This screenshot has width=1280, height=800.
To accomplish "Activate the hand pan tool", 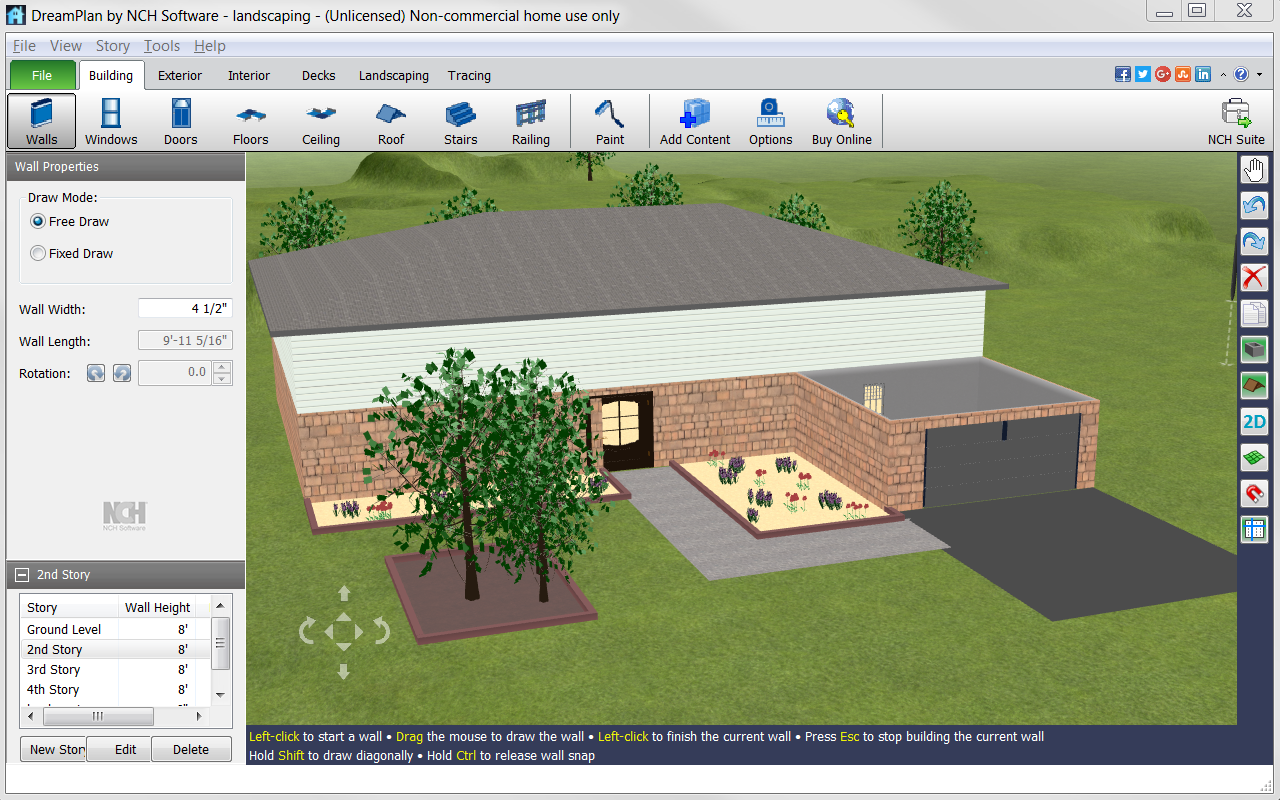I will coord(1254,171).
